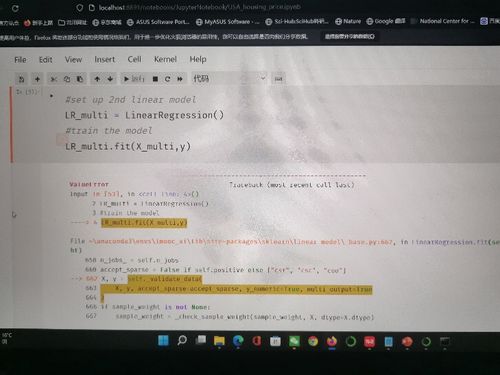Click the localhost address bar
500x375 pixels.
tap(200, 7)
